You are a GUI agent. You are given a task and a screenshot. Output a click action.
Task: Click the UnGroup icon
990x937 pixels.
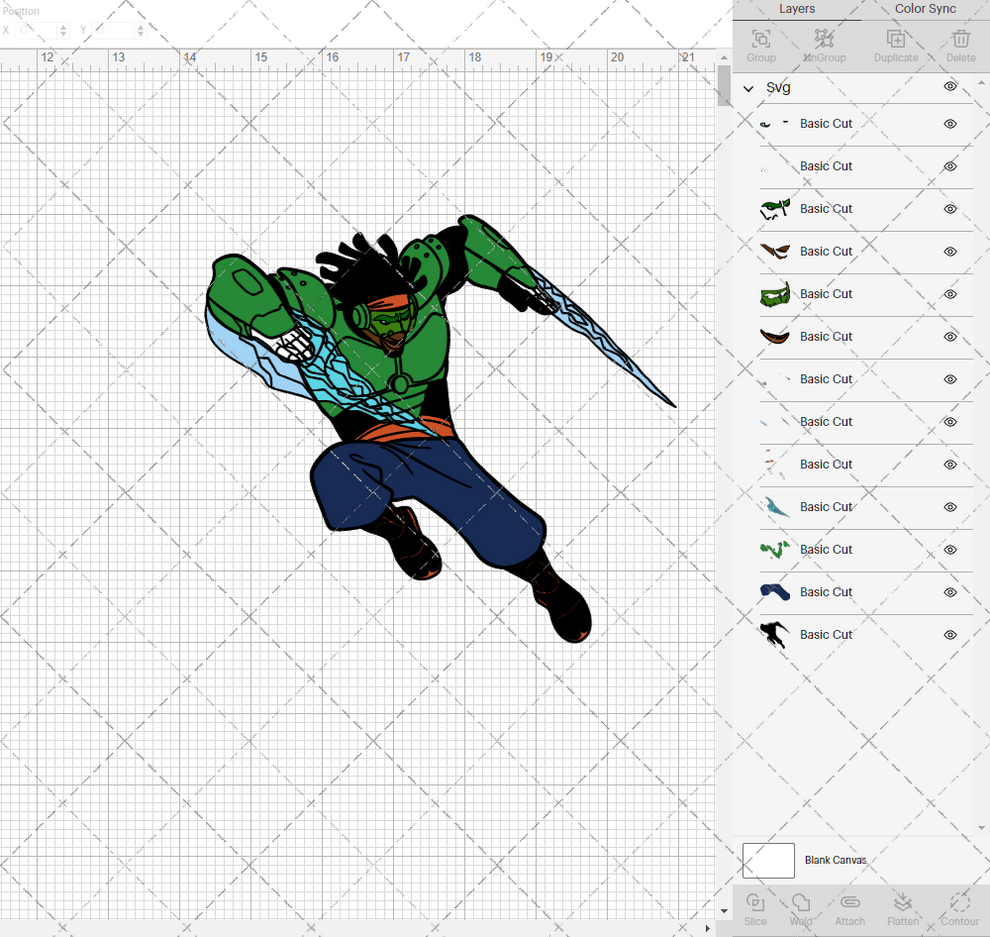pyautogui.click(x=824, y=42)
